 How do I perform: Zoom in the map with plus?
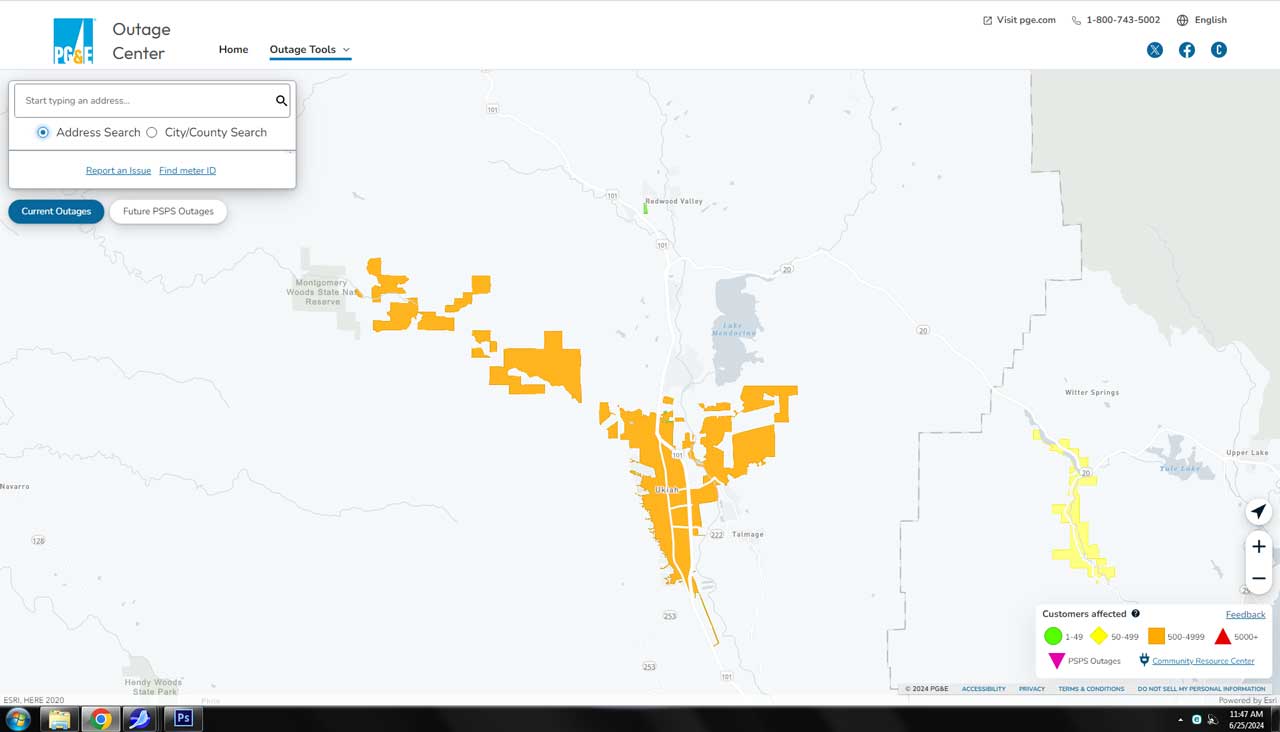(1258, 546)
